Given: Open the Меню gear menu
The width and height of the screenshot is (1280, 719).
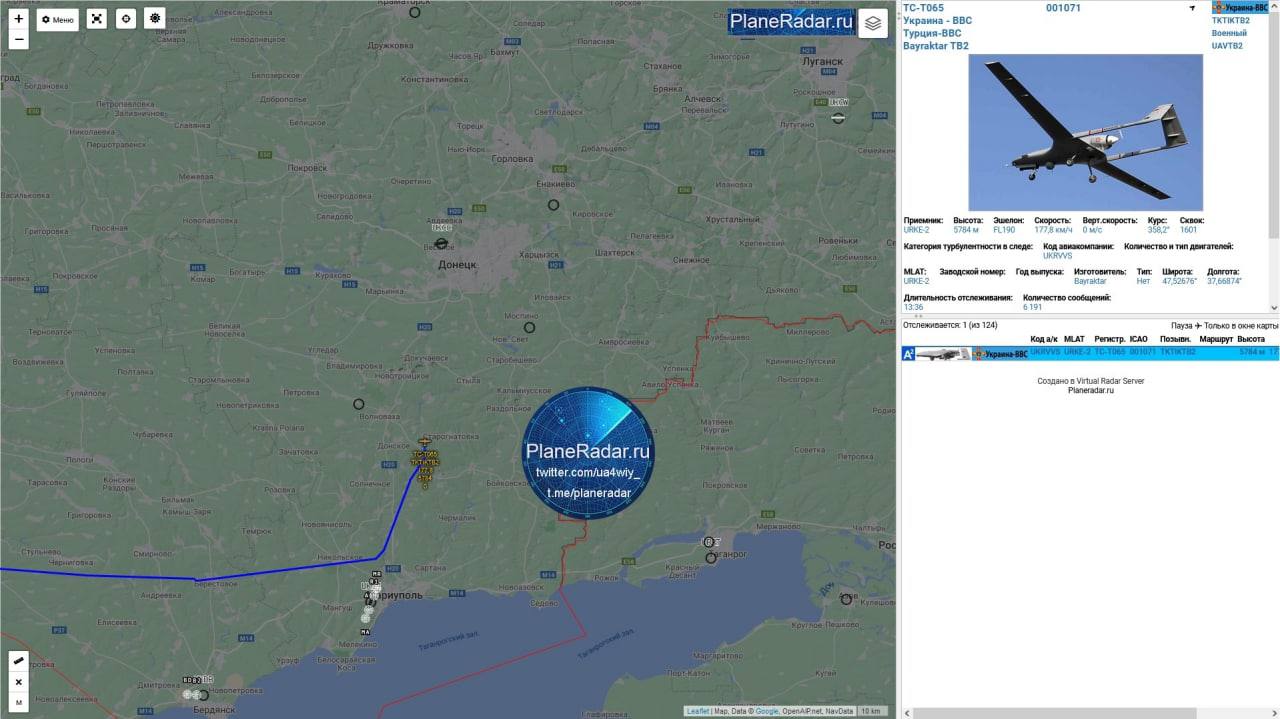Looking at the screenshot, I should (57, 19).
